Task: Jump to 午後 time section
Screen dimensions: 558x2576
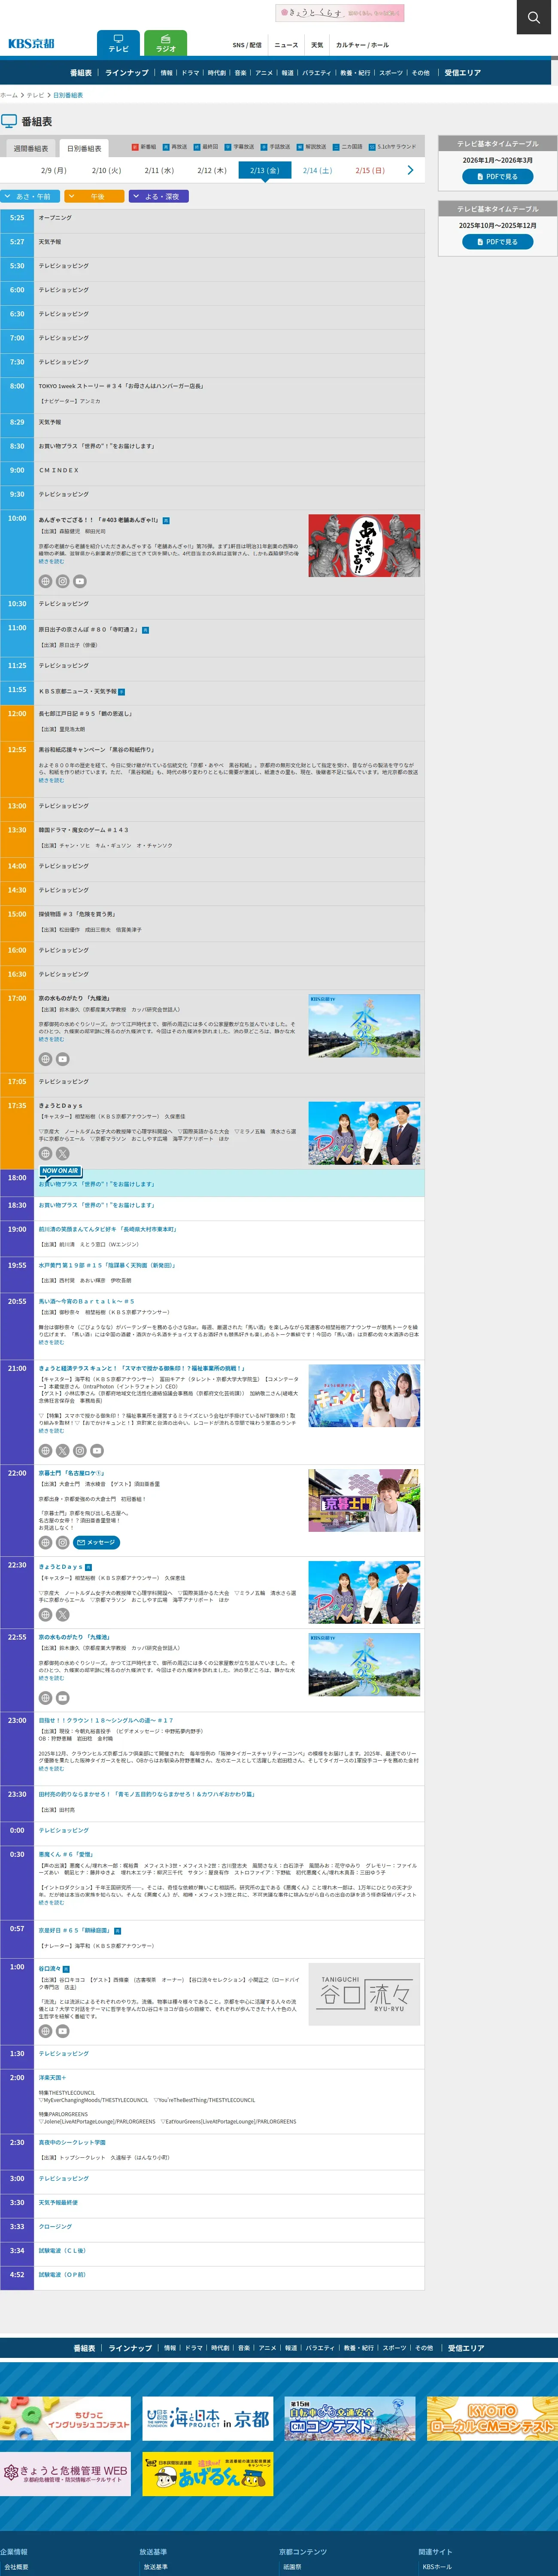Action: [95, 196]
